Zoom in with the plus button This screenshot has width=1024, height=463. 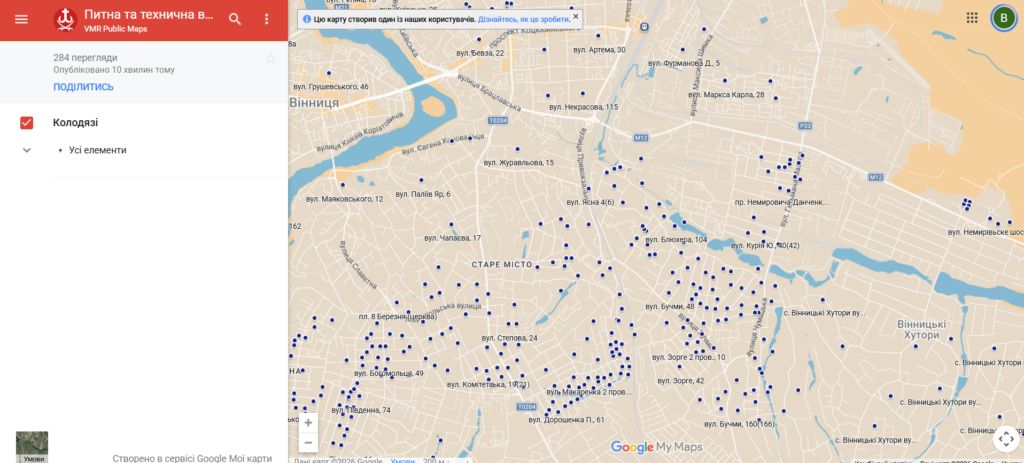[x=308, y=423]
